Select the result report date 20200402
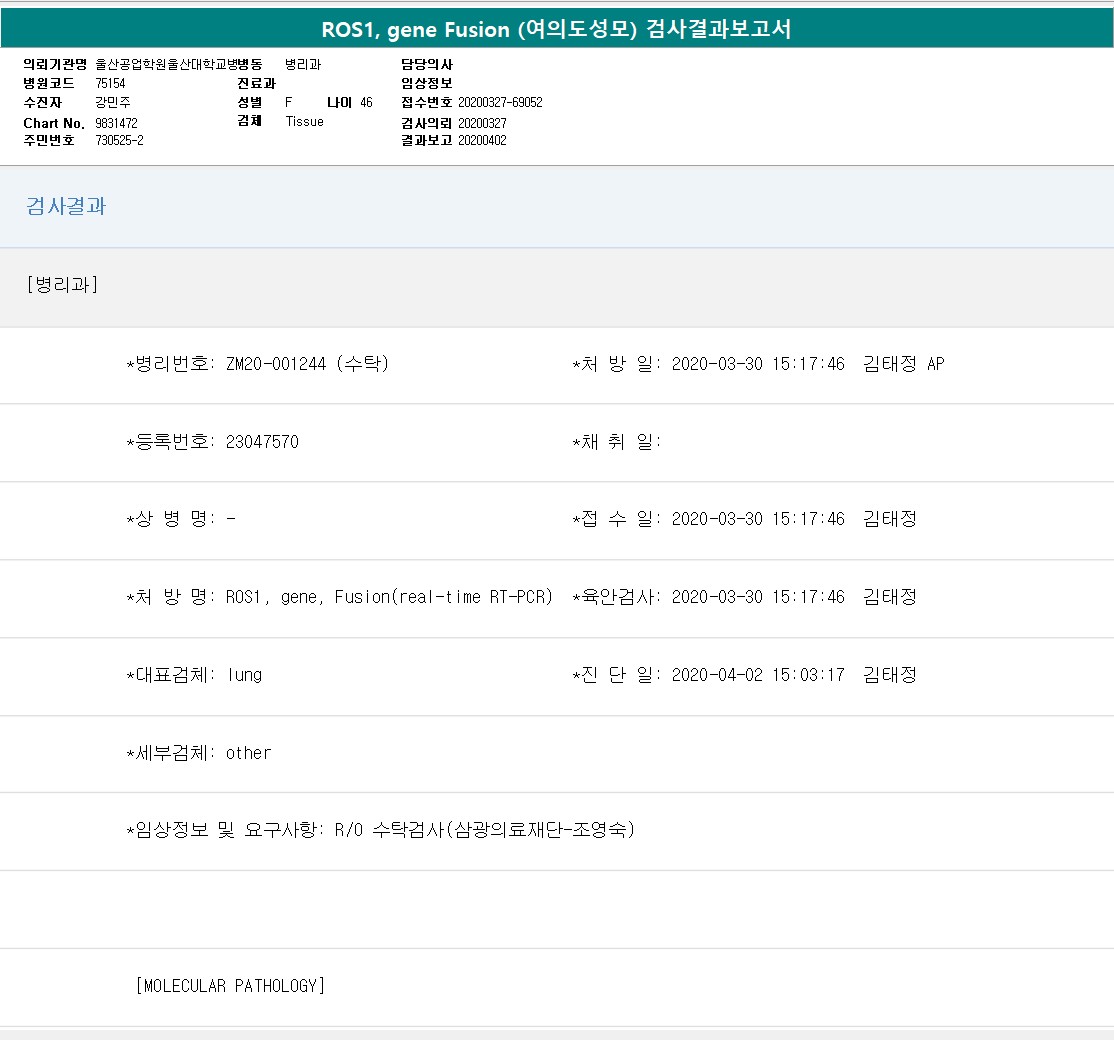1114x1040 pixels. (x=482, y=141)
